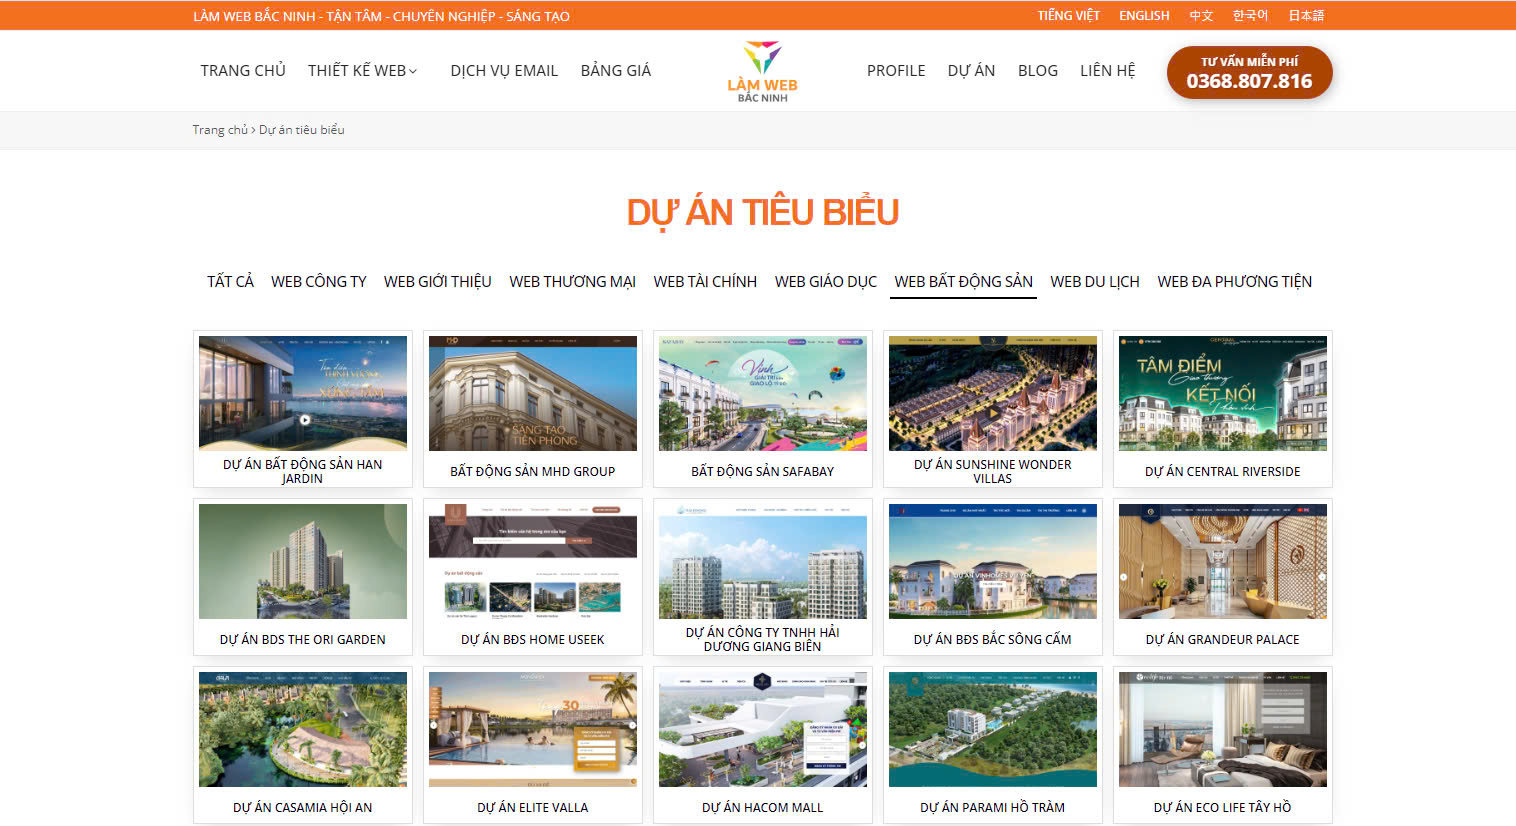Viewport: 1516px width, 826px height.
Task: Open DỊCH VỤ EMAIL page
Action: click(504, 71)
